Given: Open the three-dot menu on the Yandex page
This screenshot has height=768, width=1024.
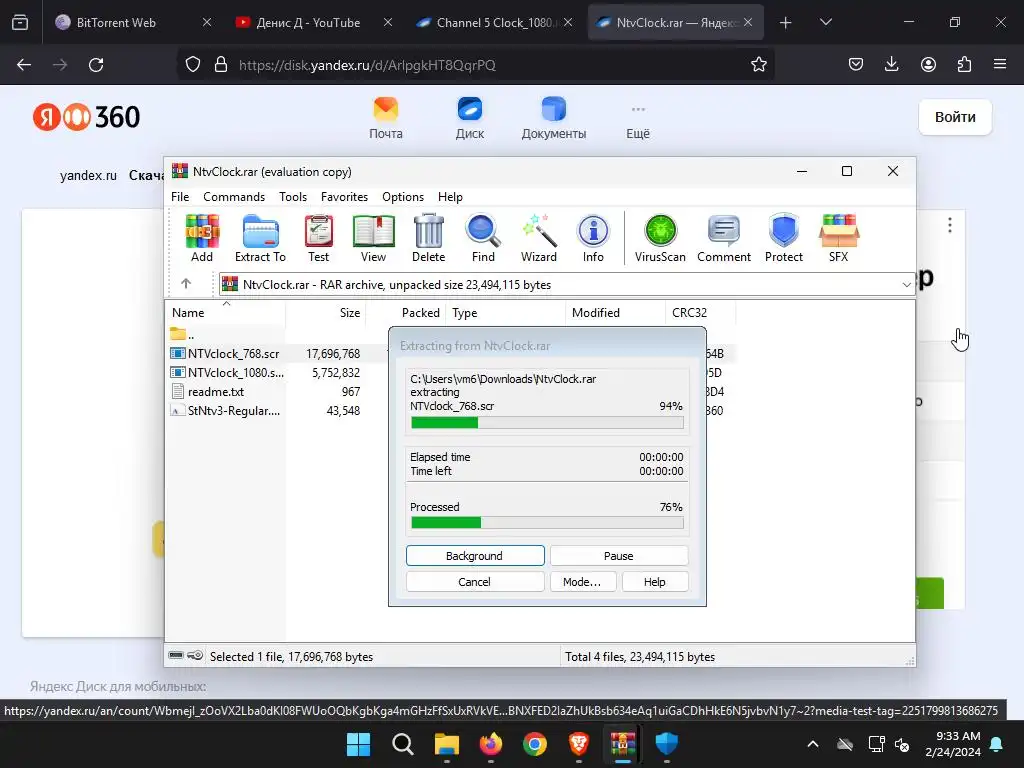Looking at the screenshot, I should tap(950, 225).
